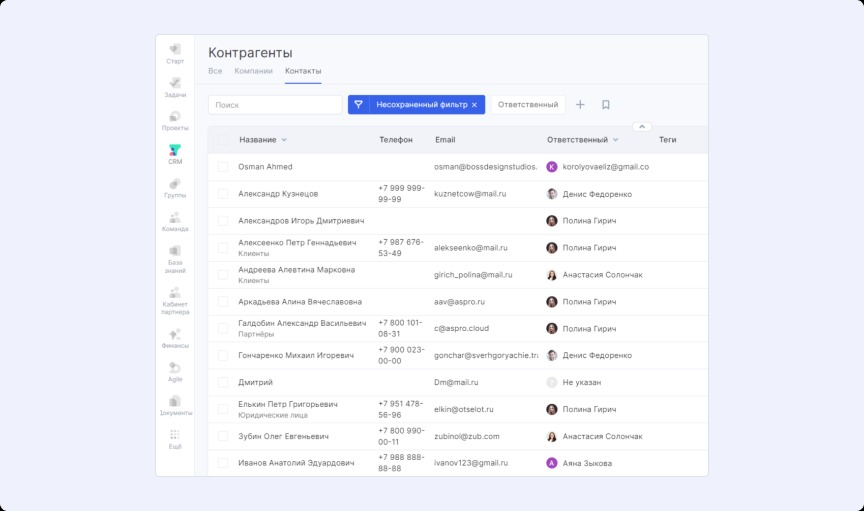Toggle the select-all checkbox in table header
The width and height of the screenshot is (864, 511).
[223, 140]
